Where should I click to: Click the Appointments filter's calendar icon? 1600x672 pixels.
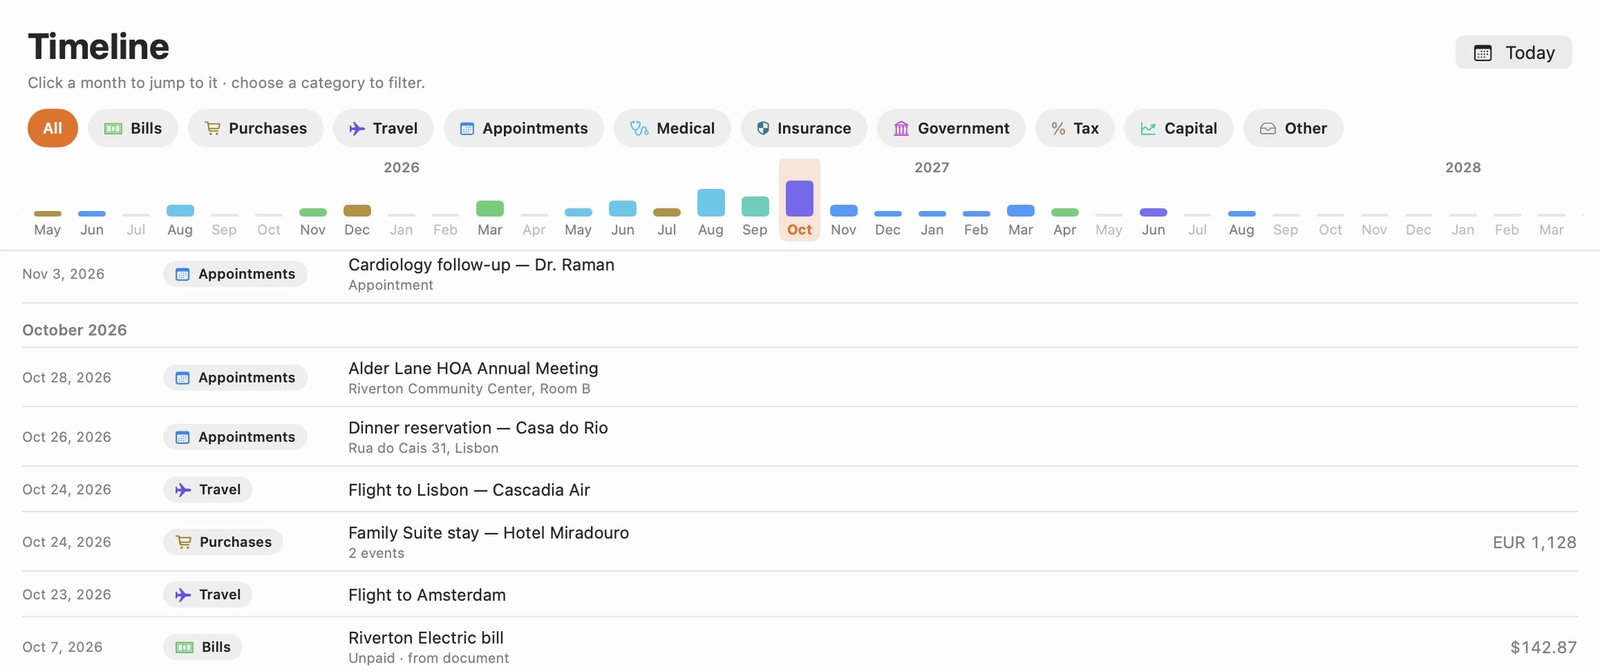pos(466,129)
